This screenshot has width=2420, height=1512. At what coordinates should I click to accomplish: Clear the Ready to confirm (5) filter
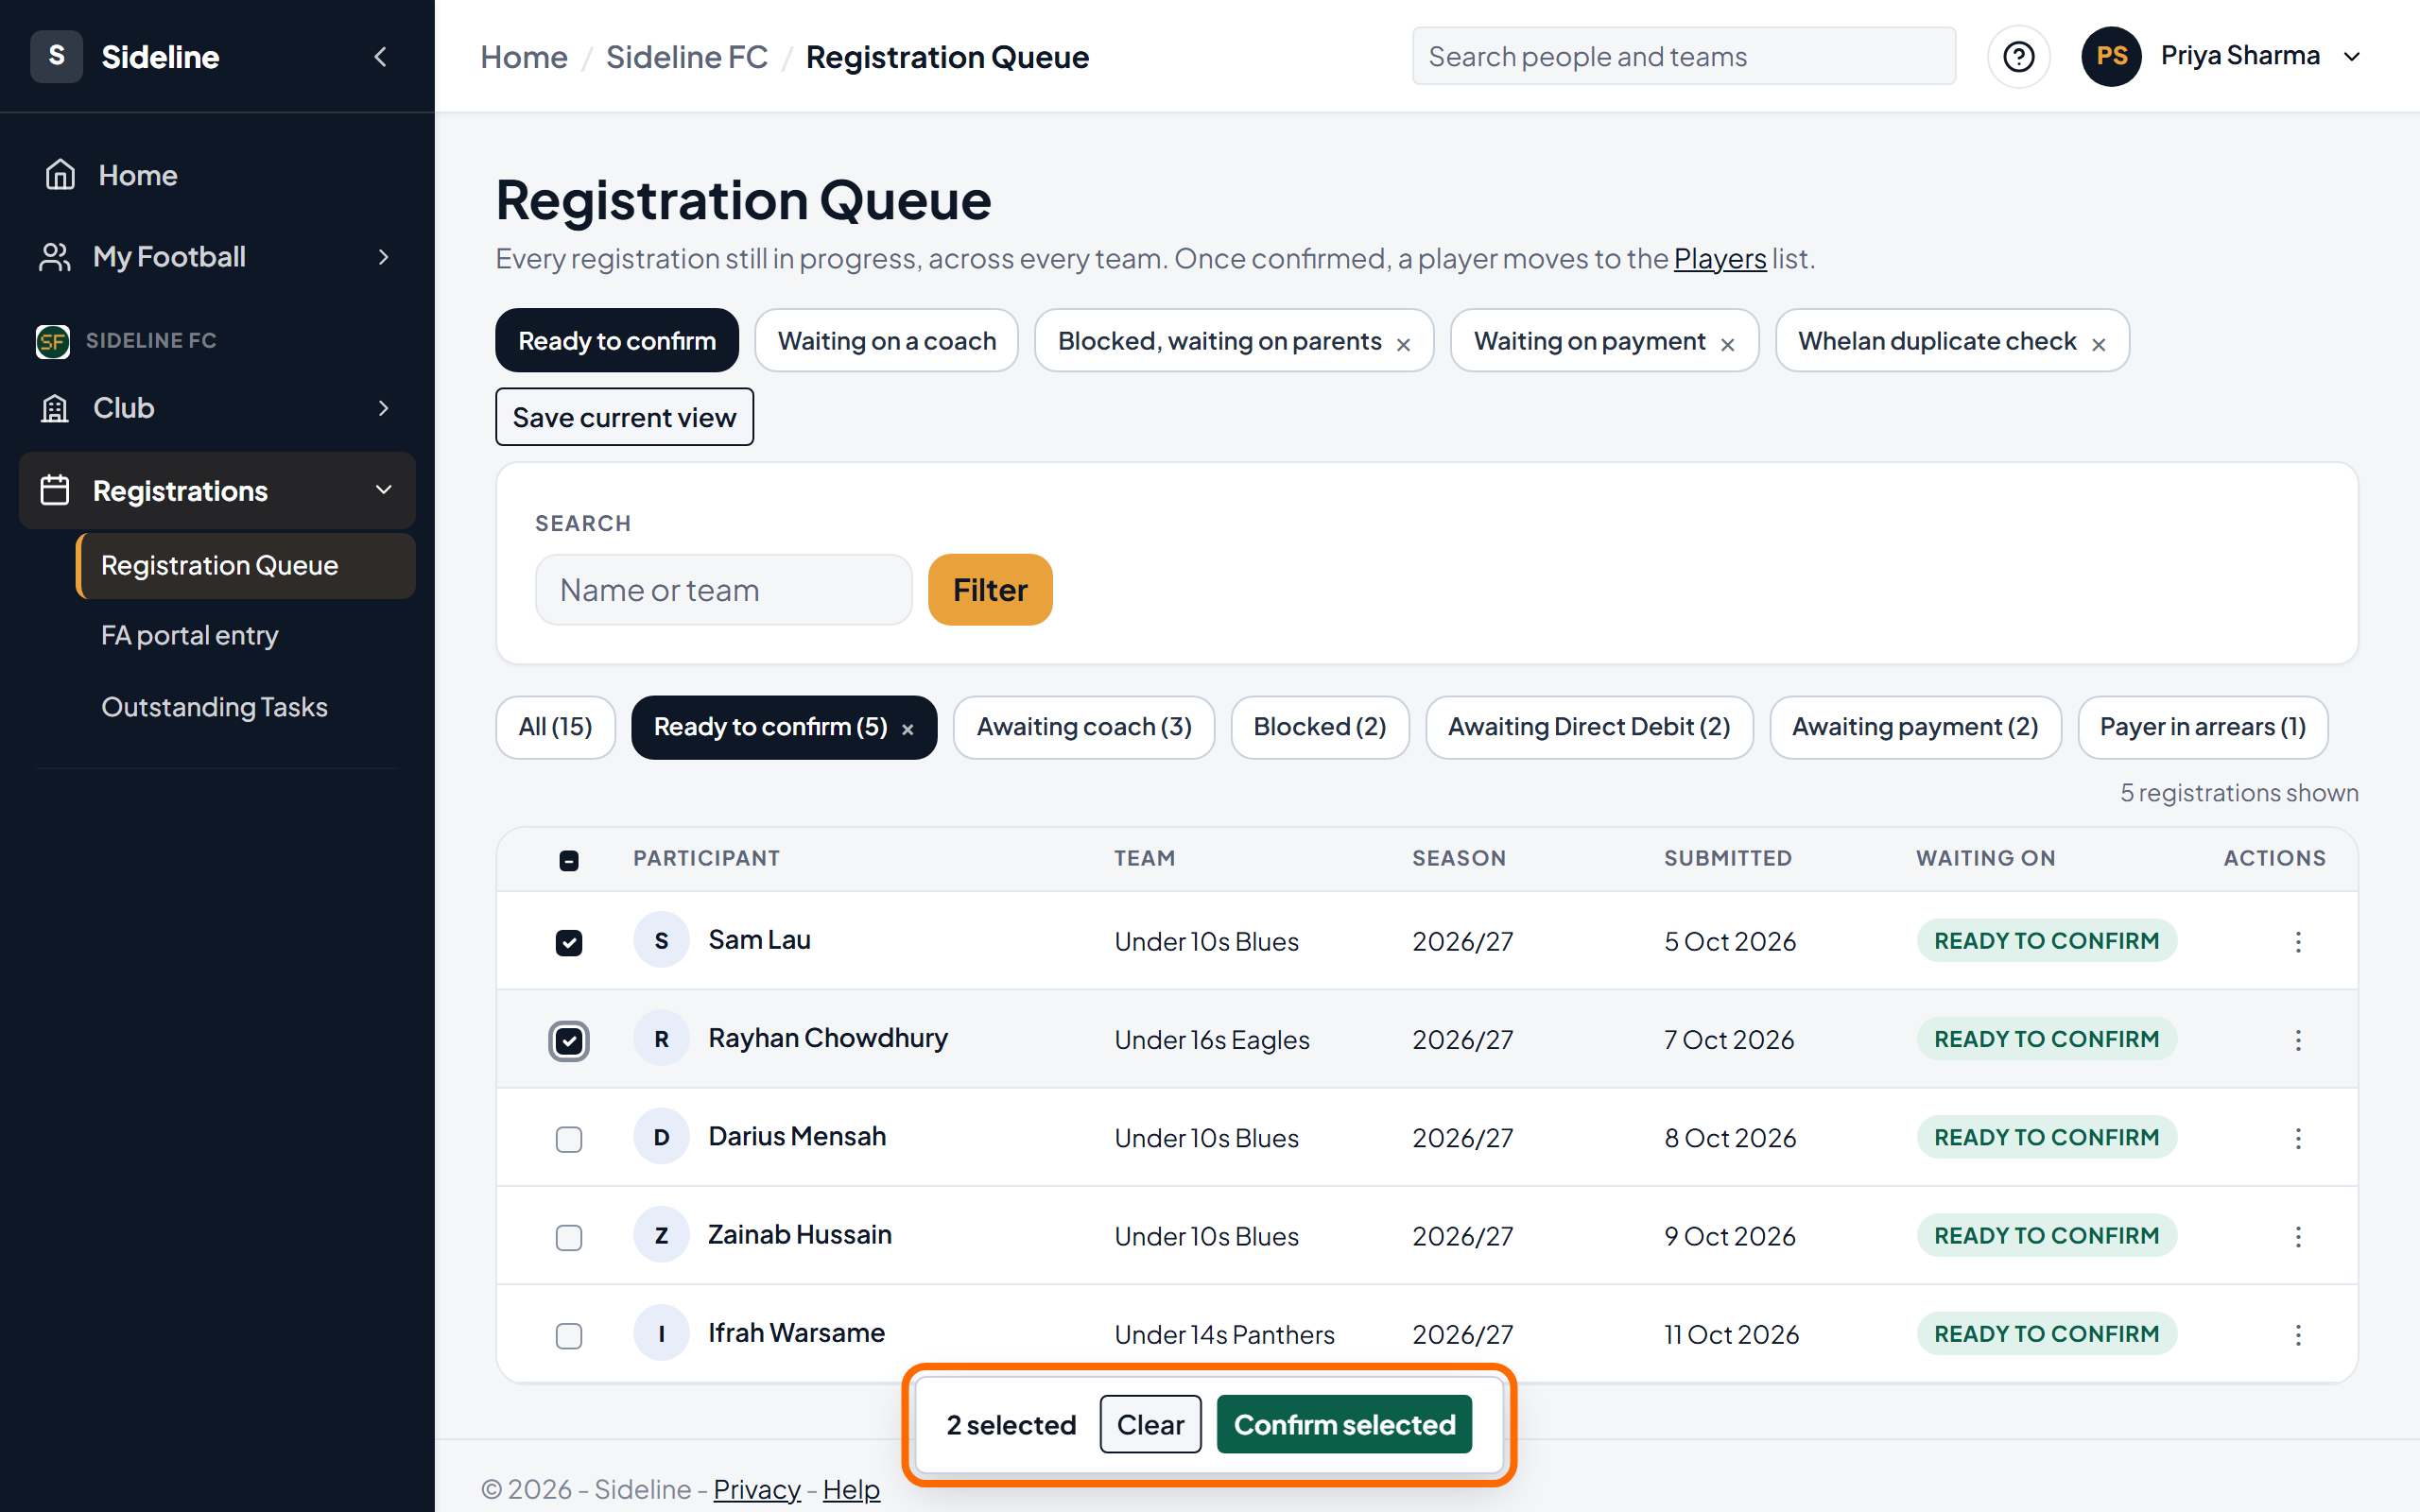[907, 729]
